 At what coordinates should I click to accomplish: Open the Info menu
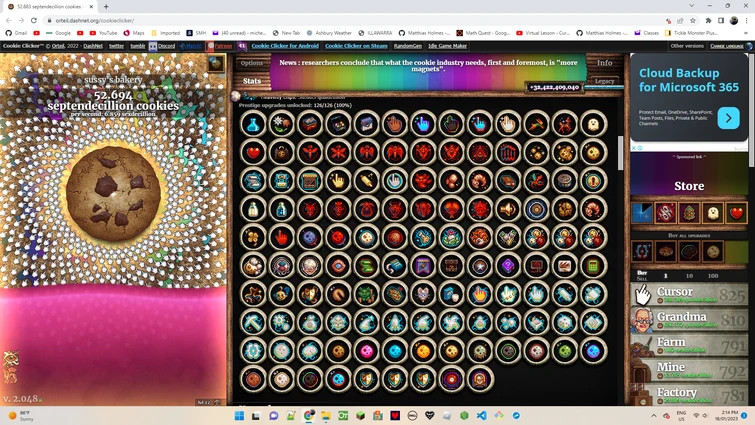(604, 63)
